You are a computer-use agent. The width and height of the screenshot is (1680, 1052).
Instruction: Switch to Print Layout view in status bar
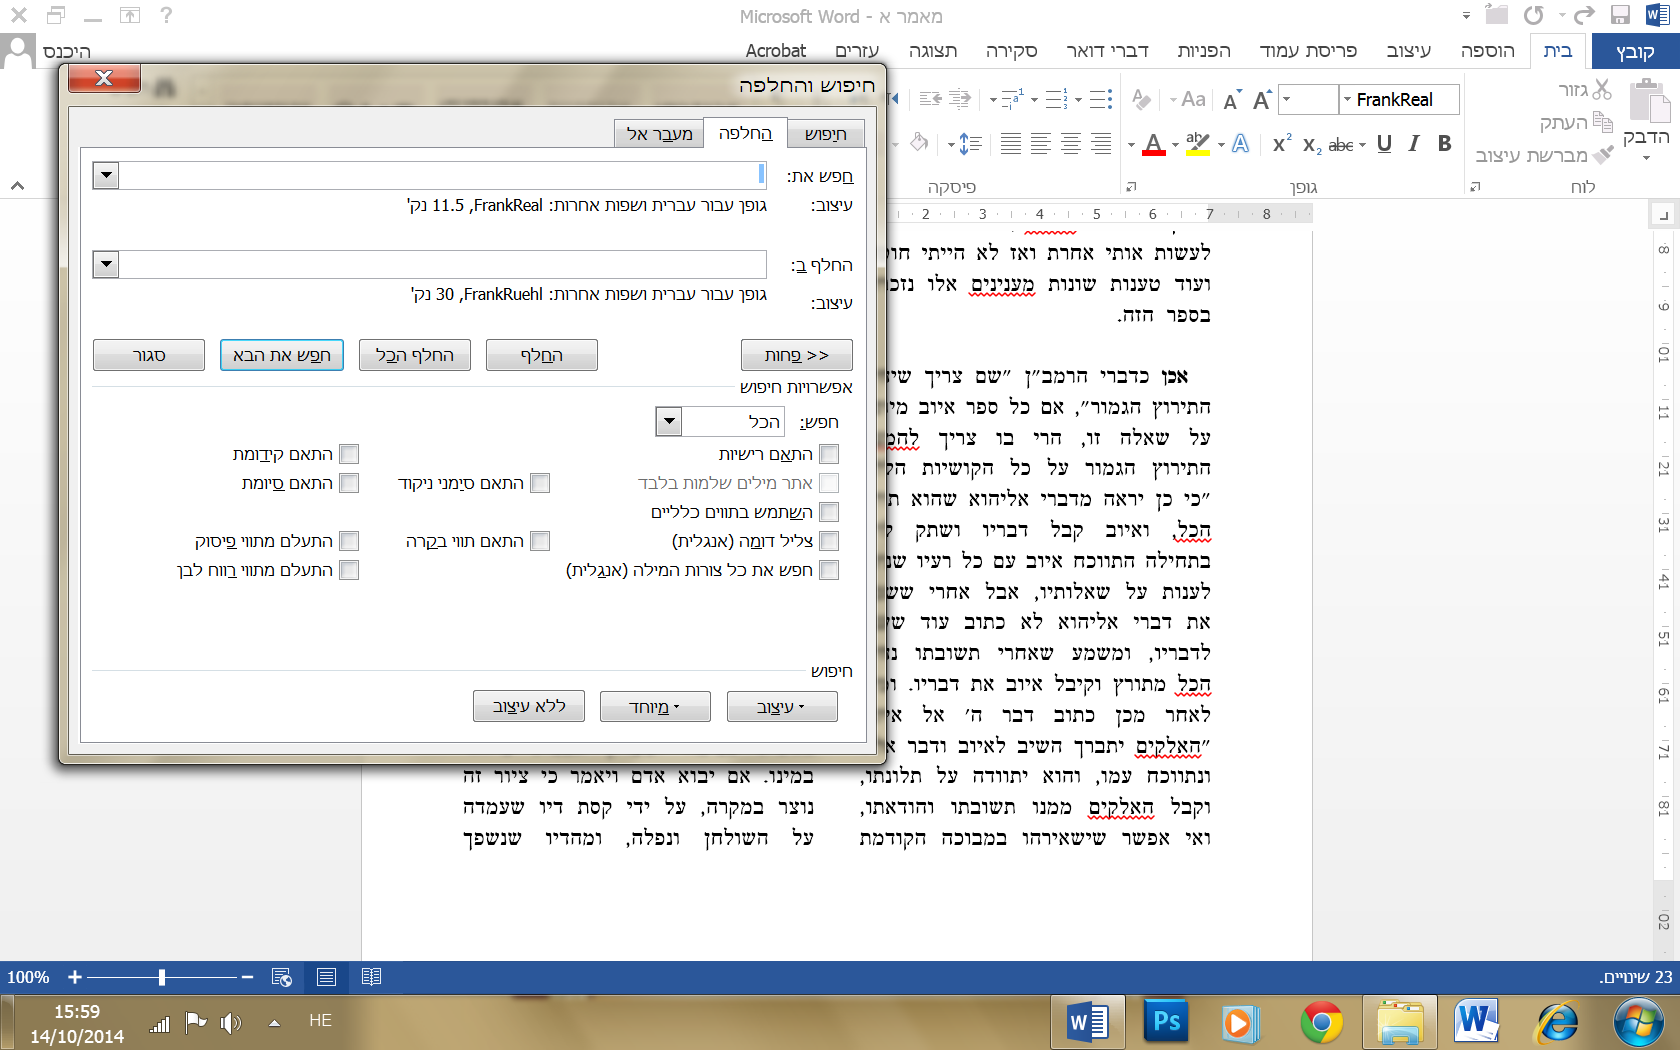pyautogui.click(x=326, y=977)
